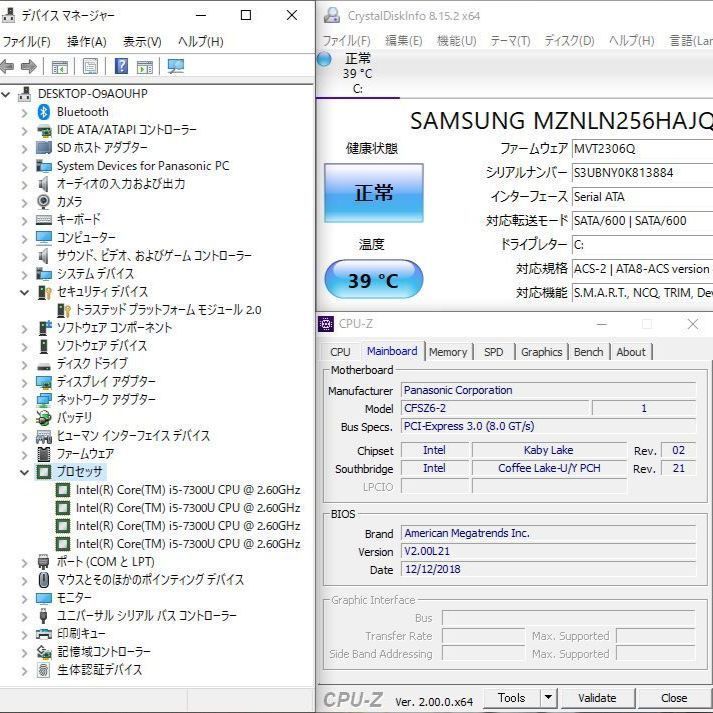
Task: Click the Validate button in CPU-Z
Action: (x=597, y=698)
